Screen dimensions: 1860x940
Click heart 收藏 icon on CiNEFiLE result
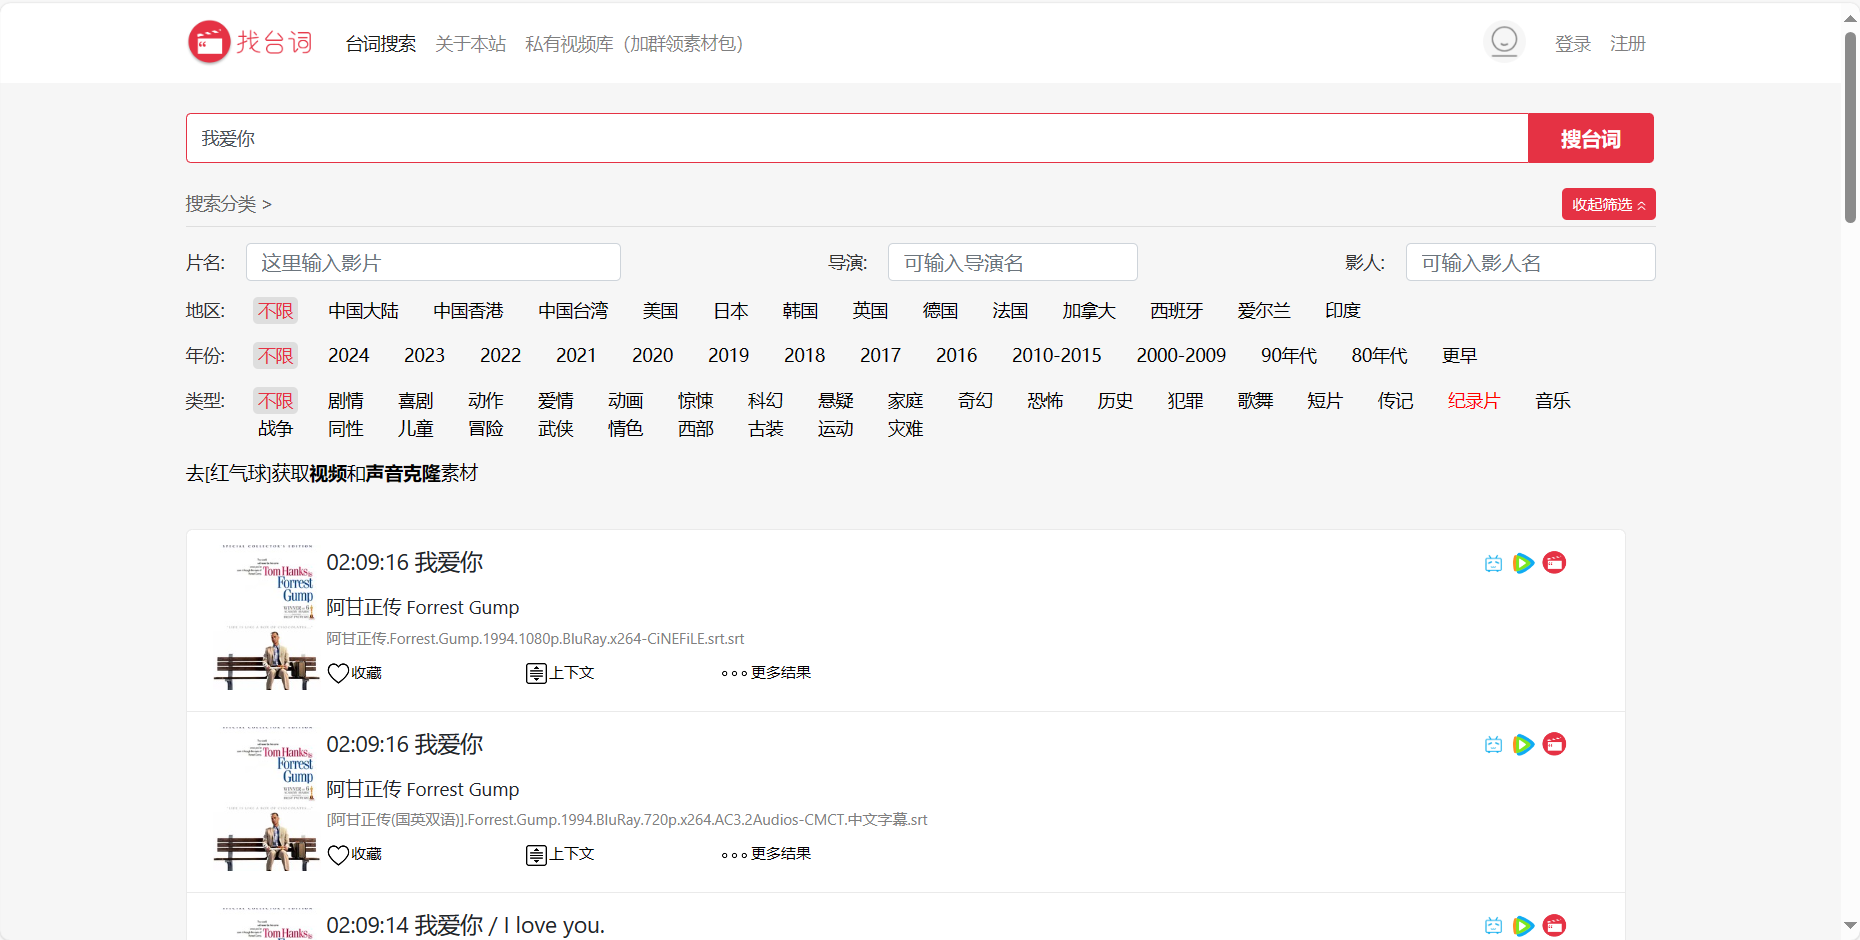pyautogui.click(x=338, y=673)
